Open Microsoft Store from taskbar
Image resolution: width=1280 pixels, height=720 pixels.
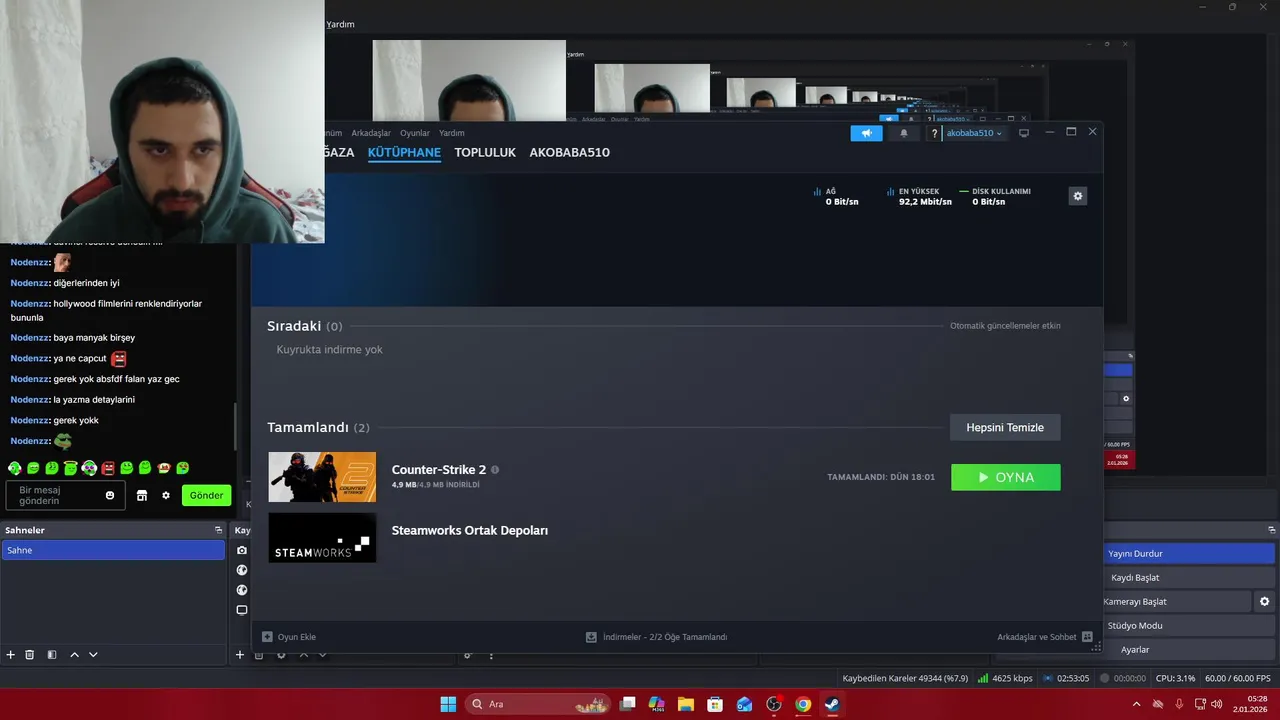pyautogui.click(x=715, y=704)
